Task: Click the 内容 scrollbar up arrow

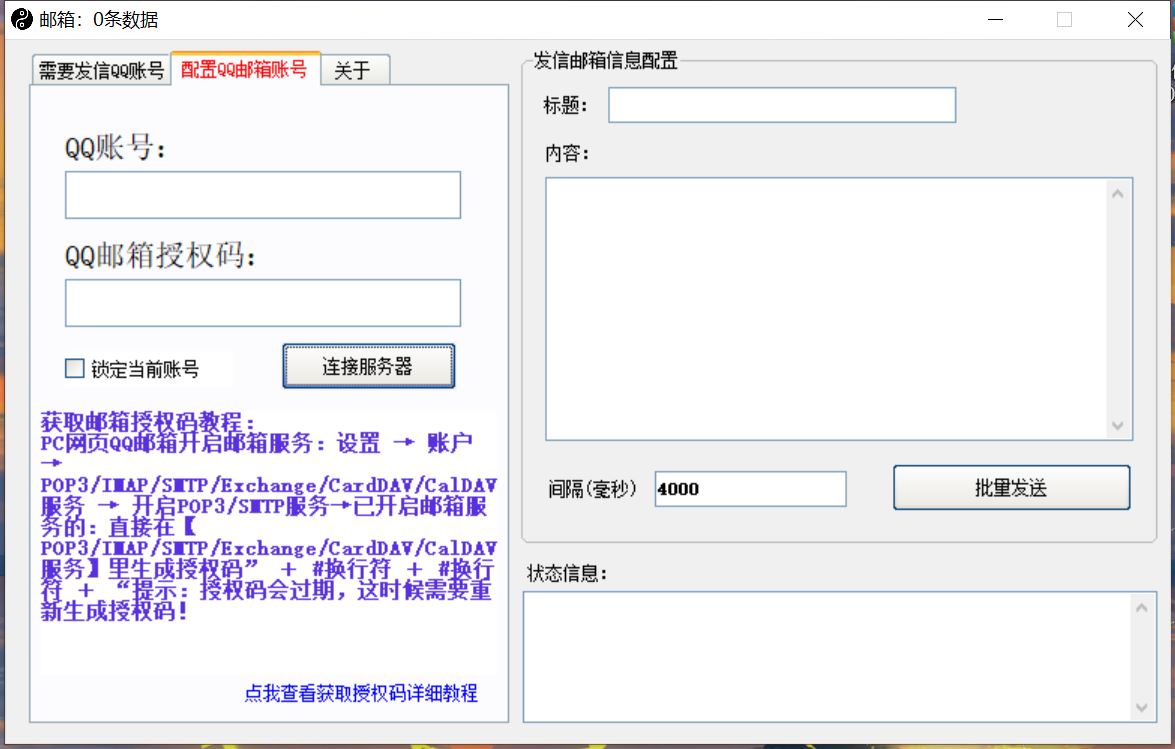Action: pos(1118,194)
